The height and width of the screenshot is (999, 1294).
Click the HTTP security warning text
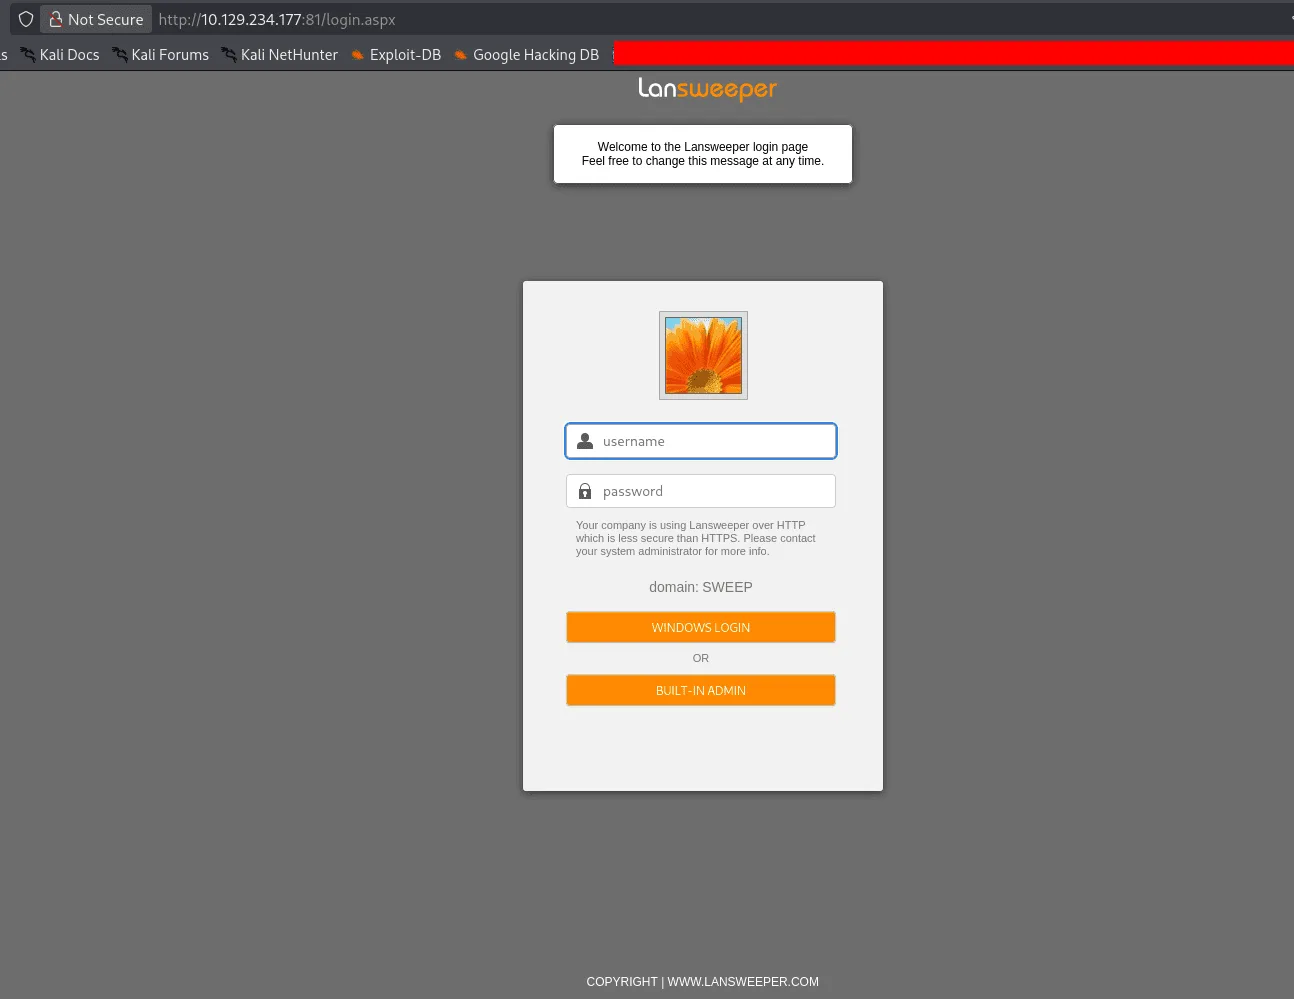(x=696, y=538)
